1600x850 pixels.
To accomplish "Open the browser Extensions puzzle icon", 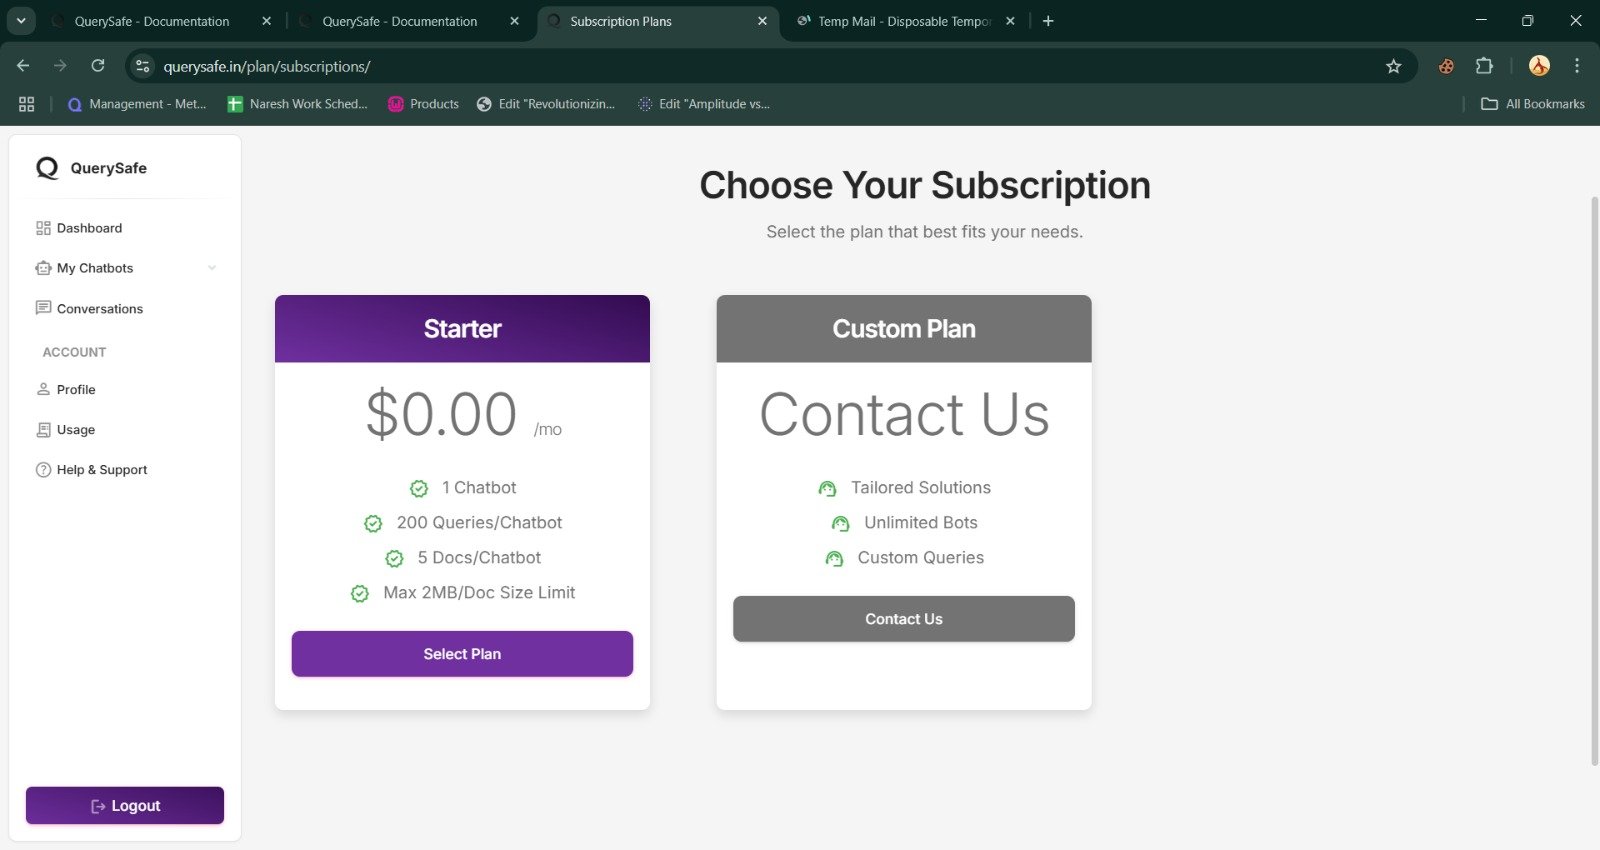I will pyautogui.click(x=1484, y=66).
